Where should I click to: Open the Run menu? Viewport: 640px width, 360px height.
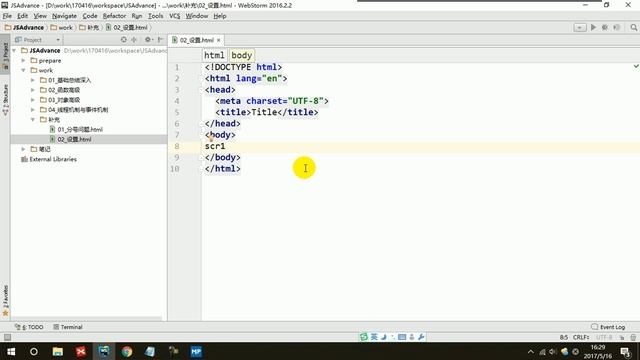click(x=137, y=16)
